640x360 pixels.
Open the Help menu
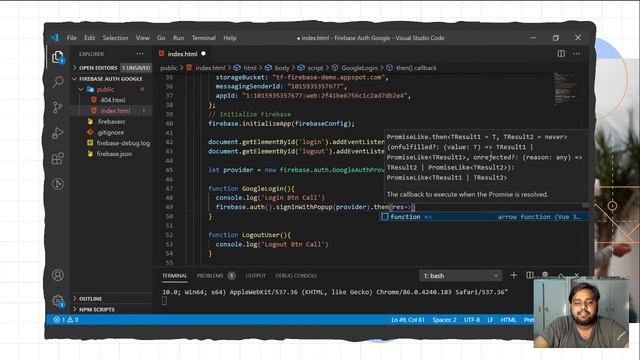pos(230,38)
